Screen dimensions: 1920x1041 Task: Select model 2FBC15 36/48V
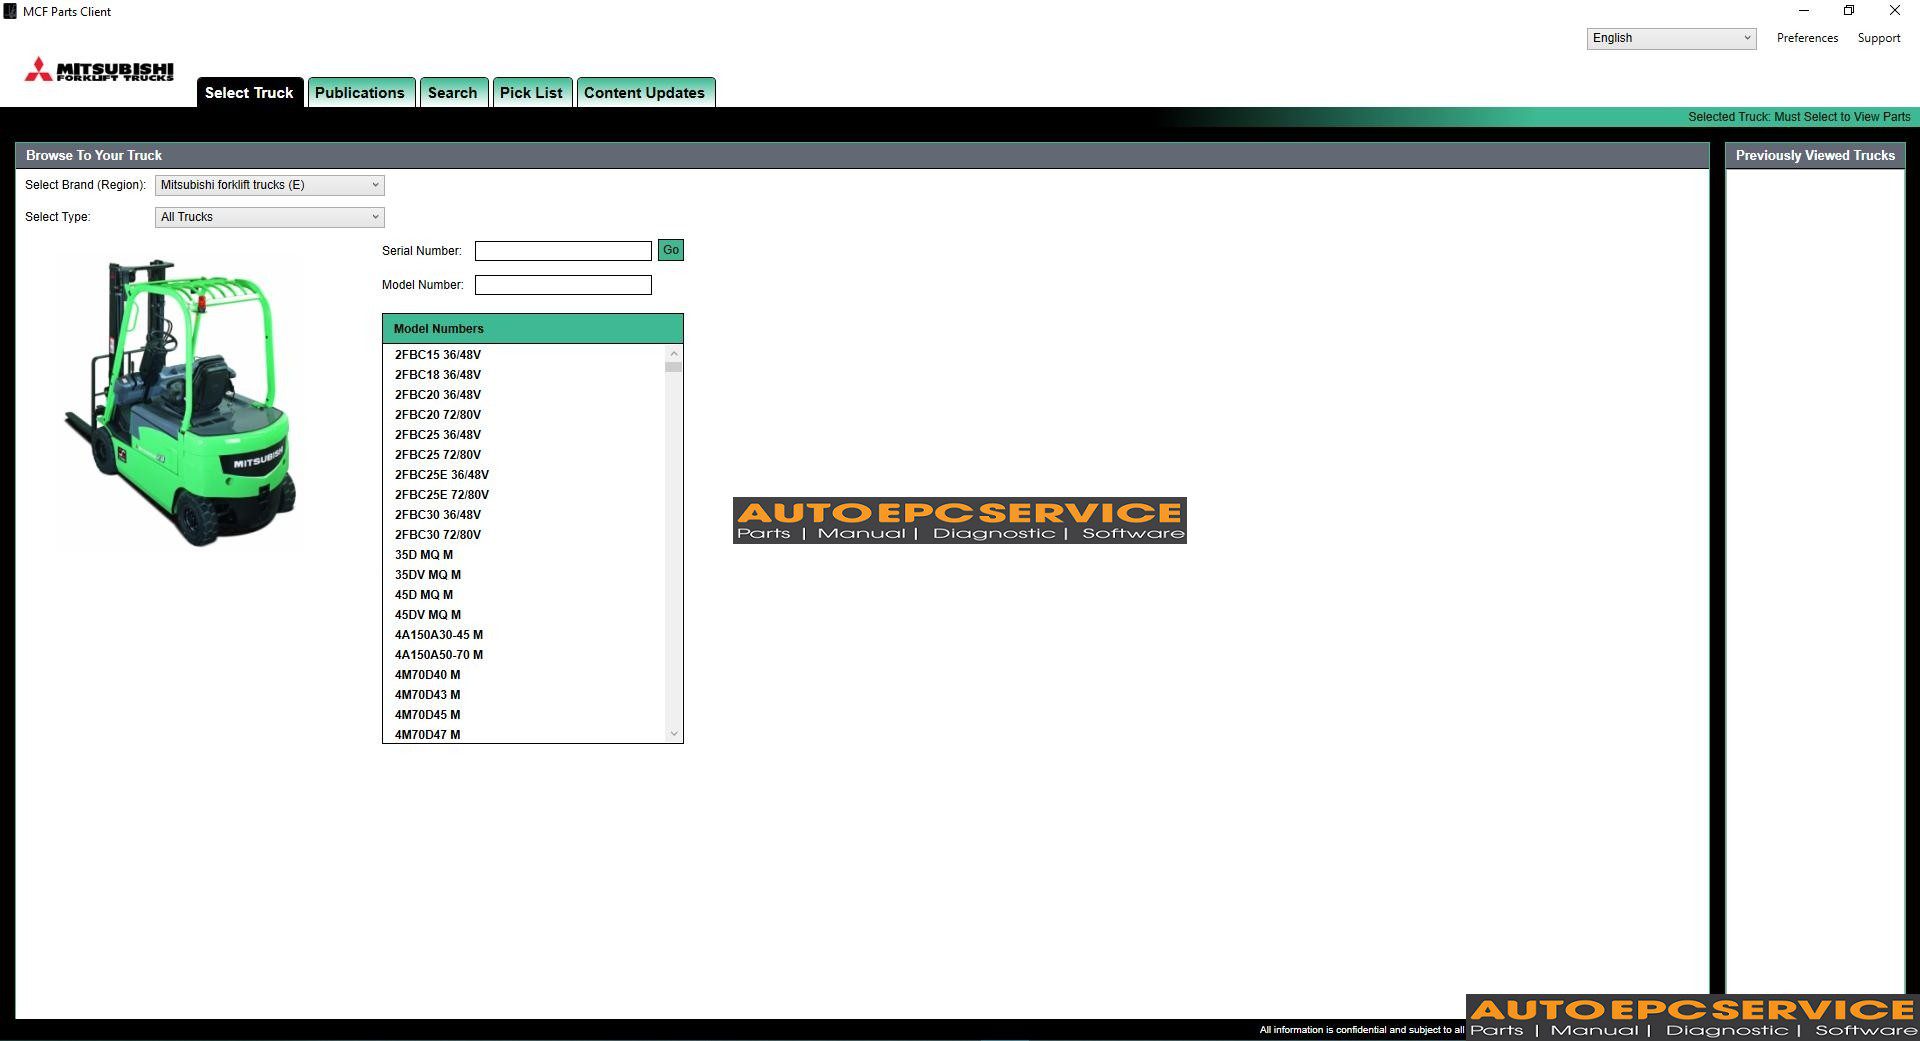tap(524, 355)
